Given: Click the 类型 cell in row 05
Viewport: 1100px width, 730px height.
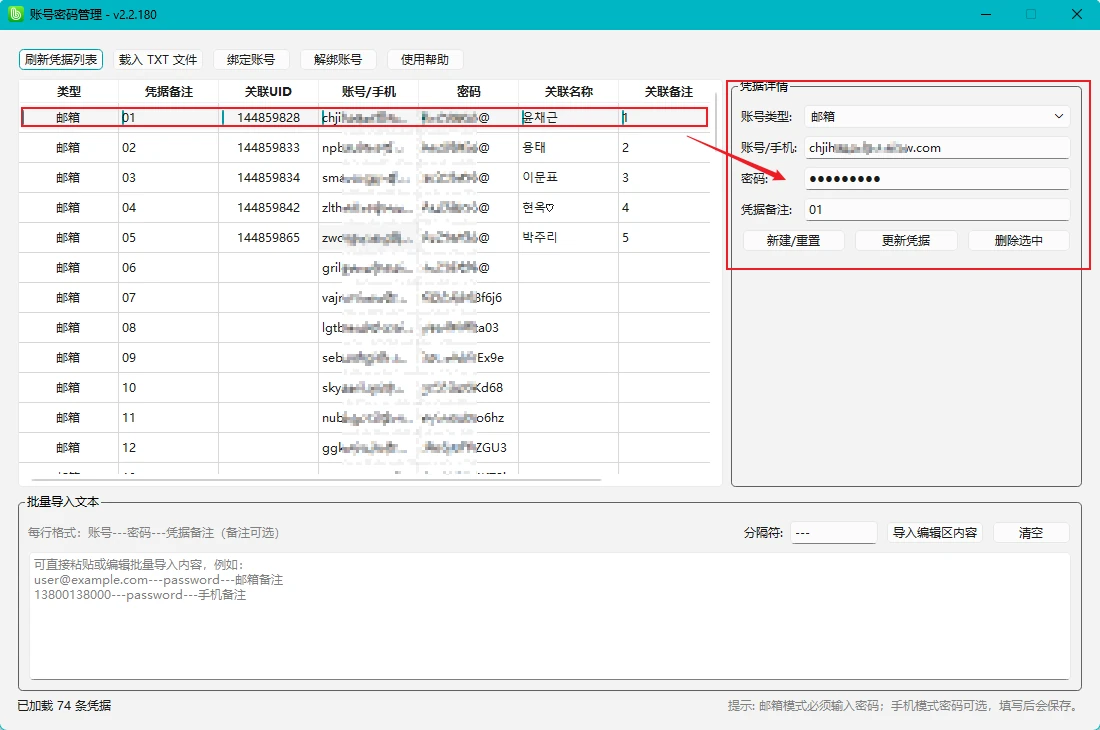Looking at the screenshot, I should (69, 238).
